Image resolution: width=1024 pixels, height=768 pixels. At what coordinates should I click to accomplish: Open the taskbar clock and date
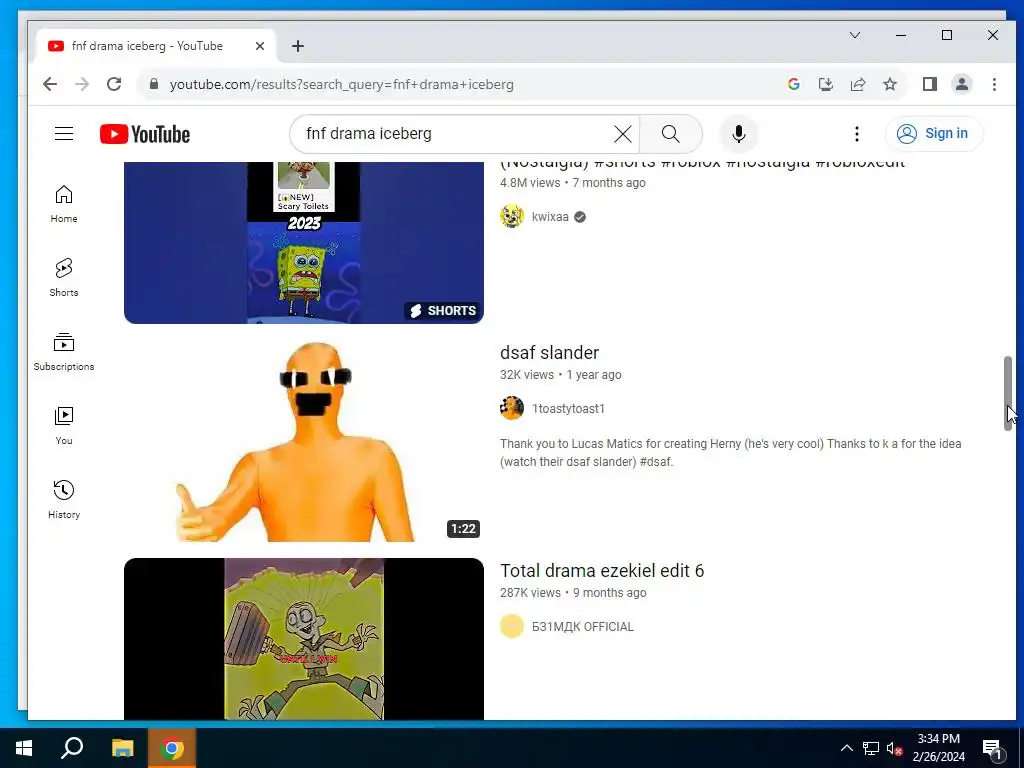click(938, 748)
